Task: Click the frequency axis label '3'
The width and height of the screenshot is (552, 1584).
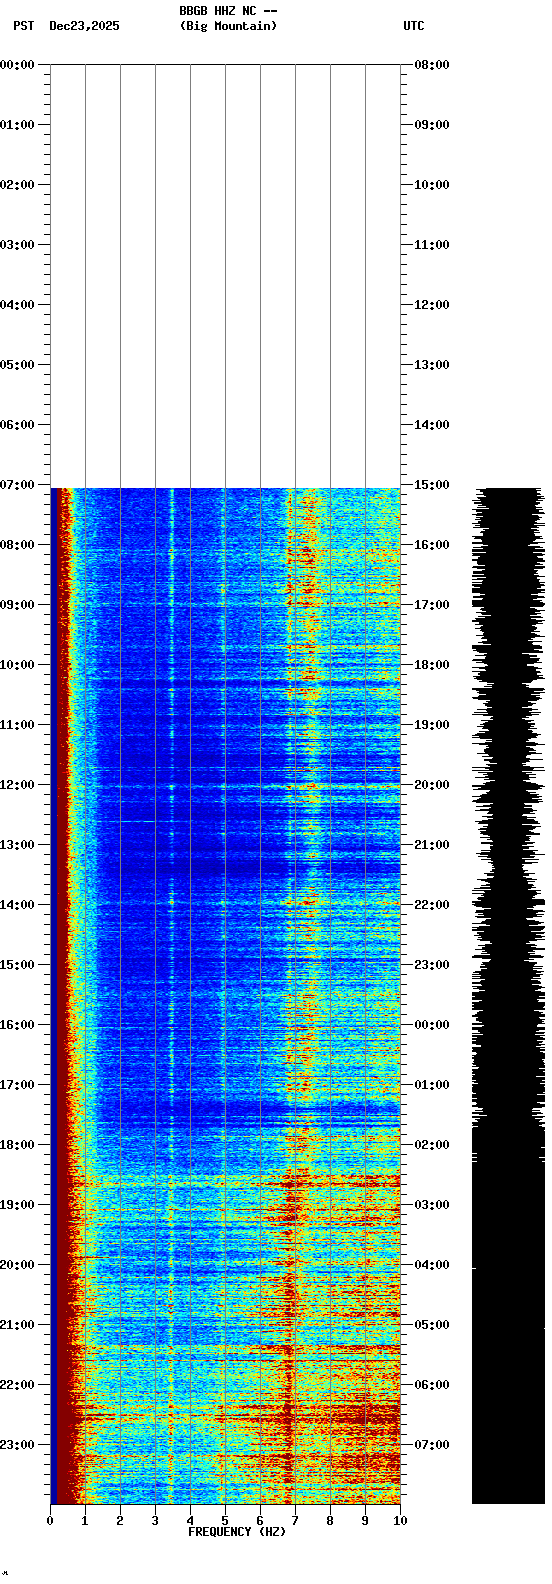Action: click(x=155, y=1521)
